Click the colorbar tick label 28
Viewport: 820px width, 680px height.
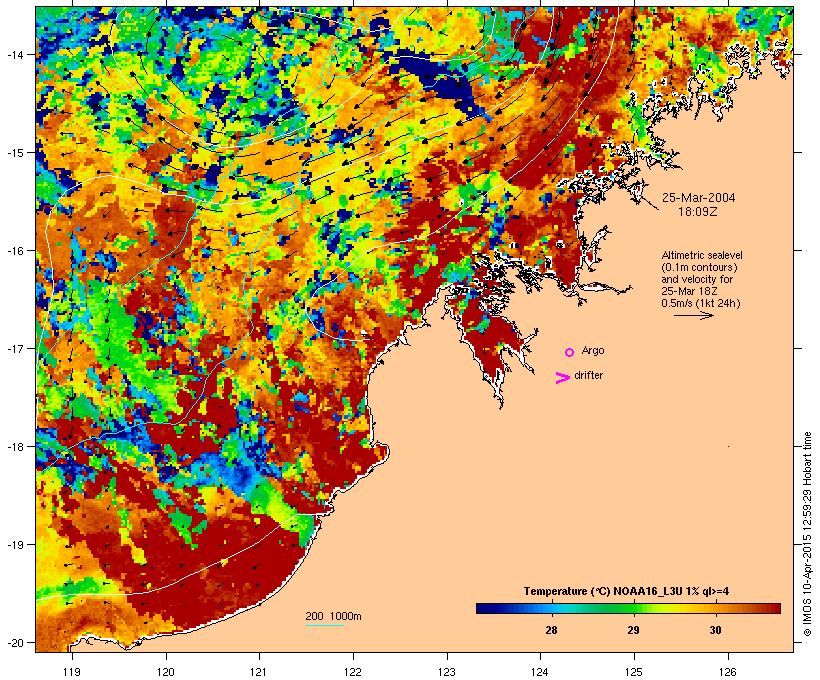pyautogui.click(x=551, y=630)
